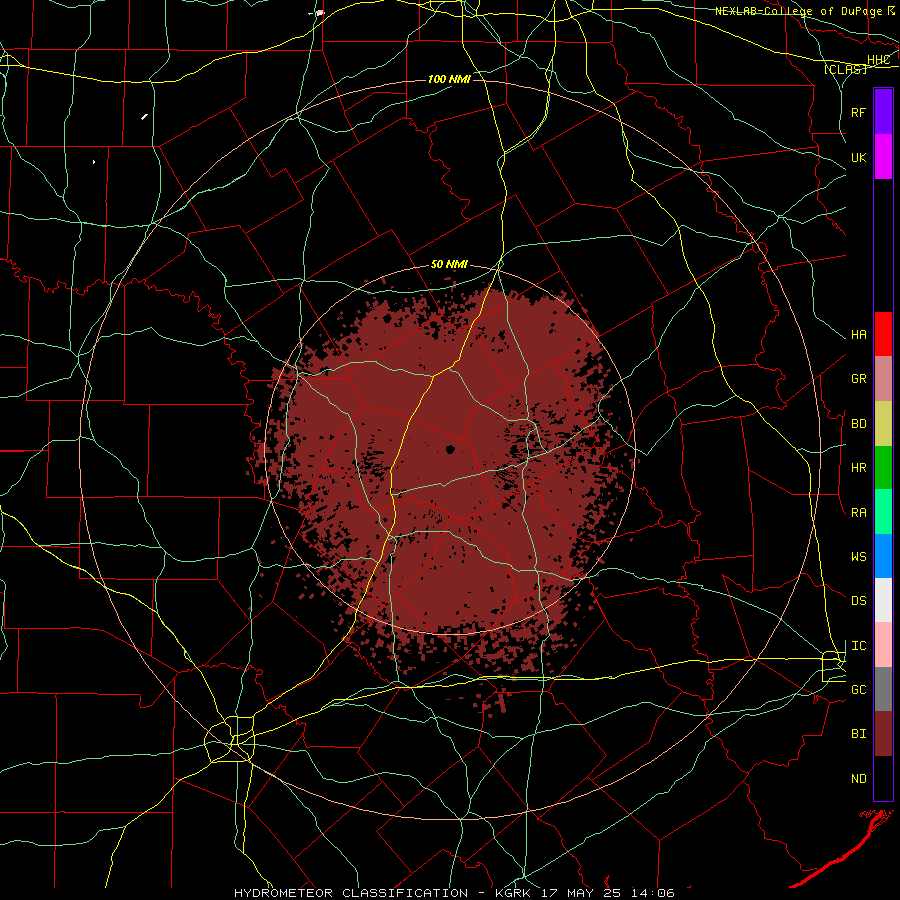Click the BD legend label
This screenshot has height=900, width=900.
coord(858,424)
